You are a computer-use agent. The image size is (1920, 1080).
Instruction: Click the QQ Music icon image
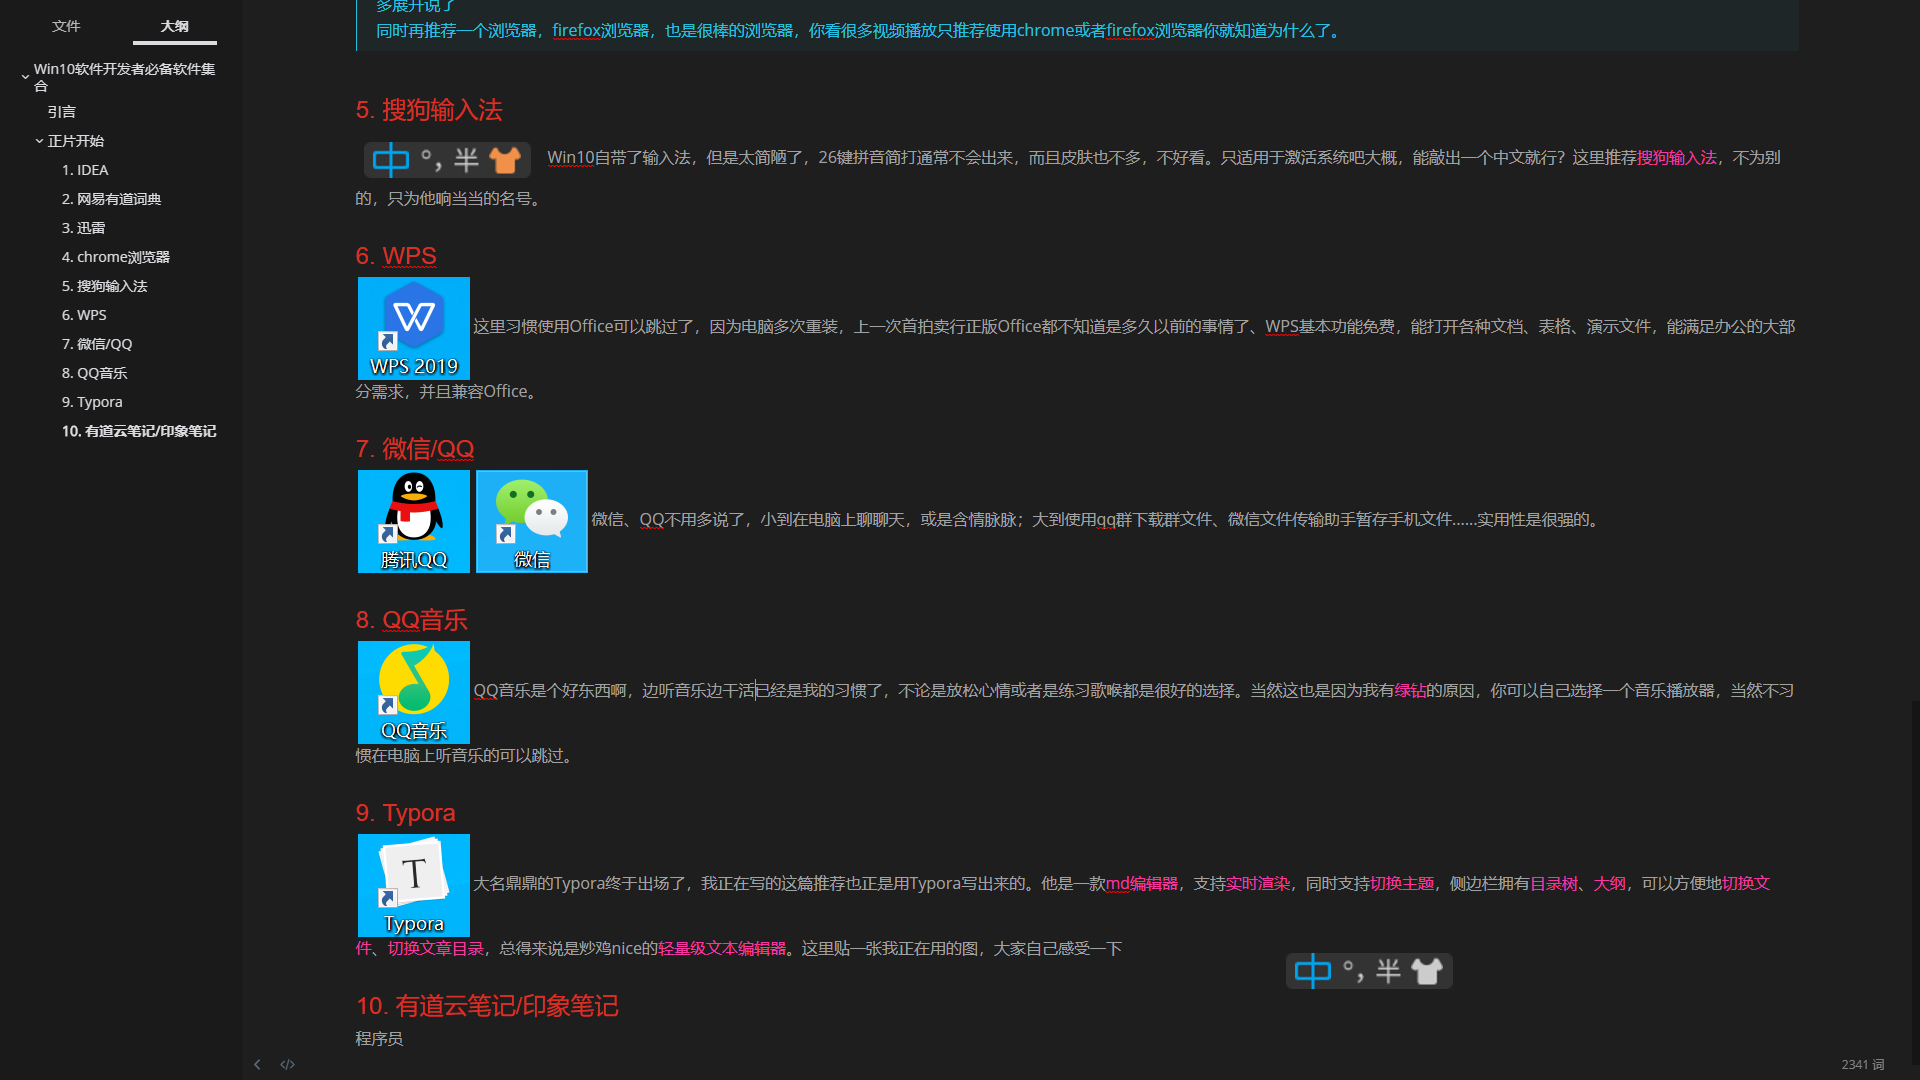[x=414, y=692]
